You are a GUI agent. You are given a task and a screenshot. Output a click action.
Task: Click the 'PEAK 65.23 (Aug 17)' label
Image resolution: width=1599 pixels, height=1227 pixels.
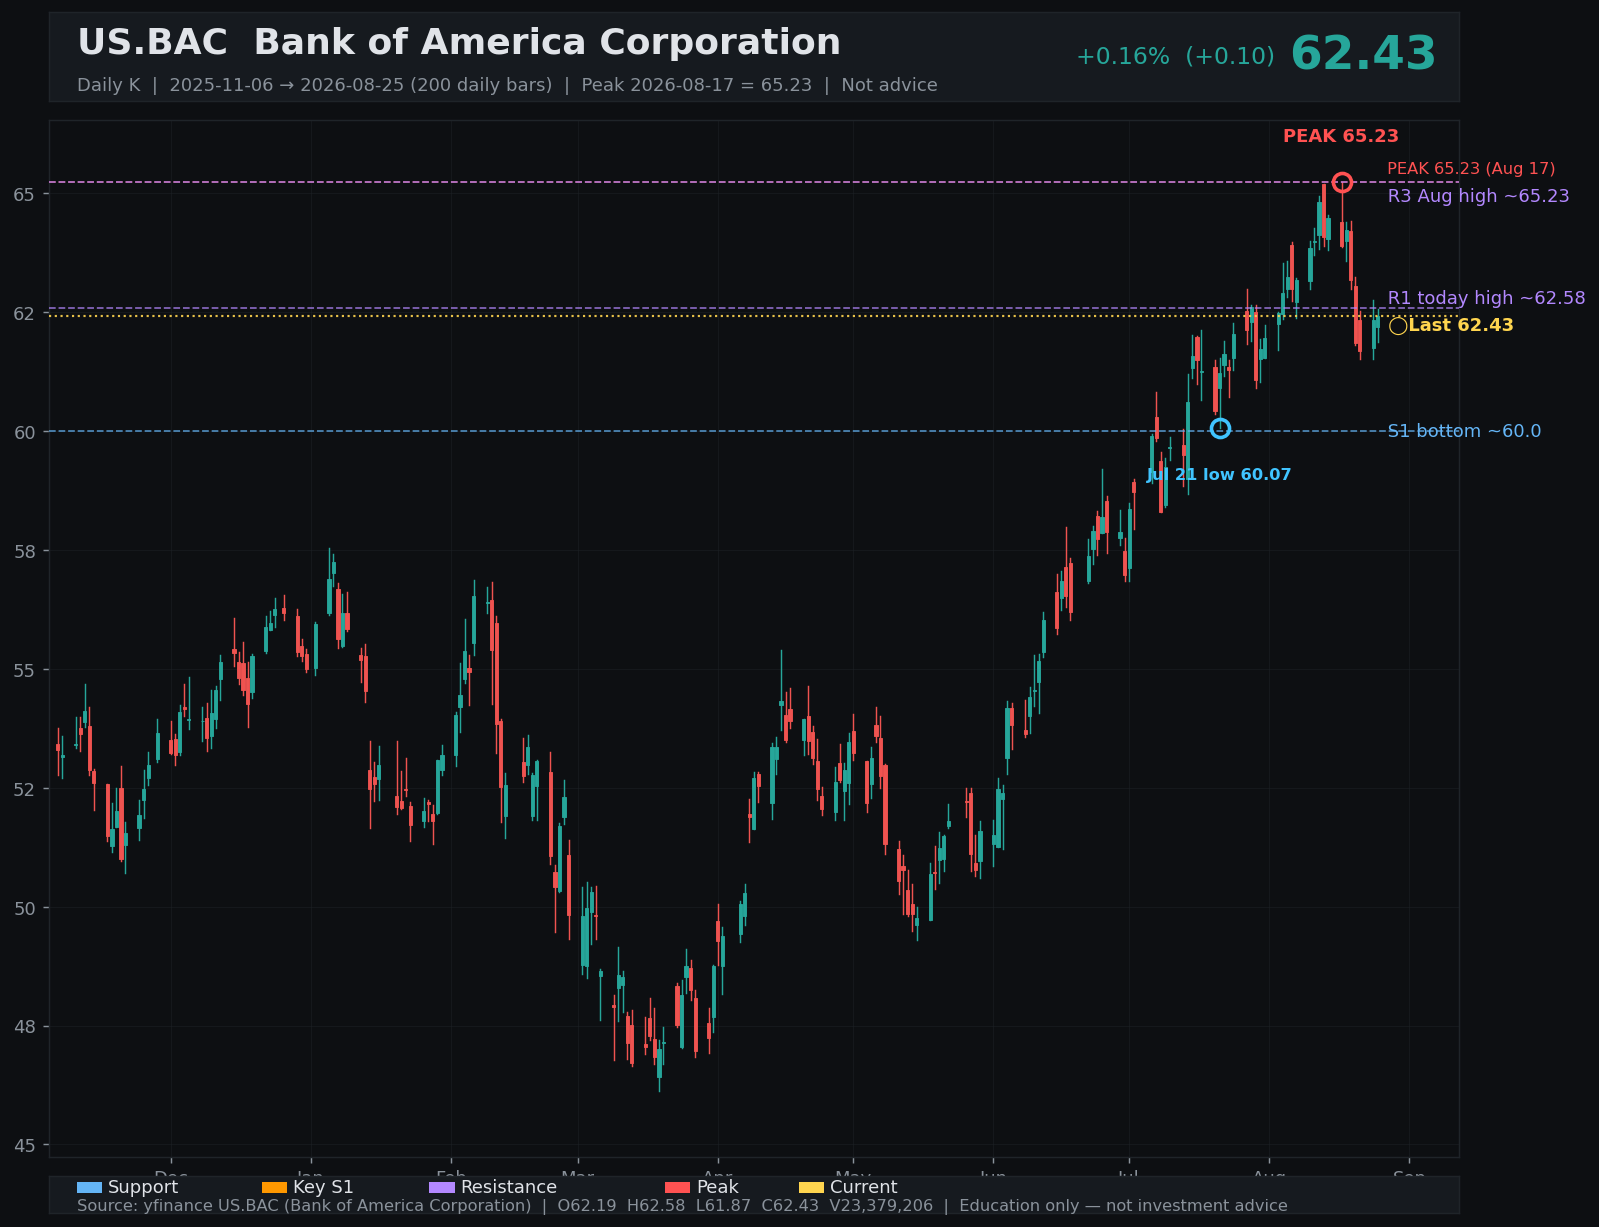1471,169
